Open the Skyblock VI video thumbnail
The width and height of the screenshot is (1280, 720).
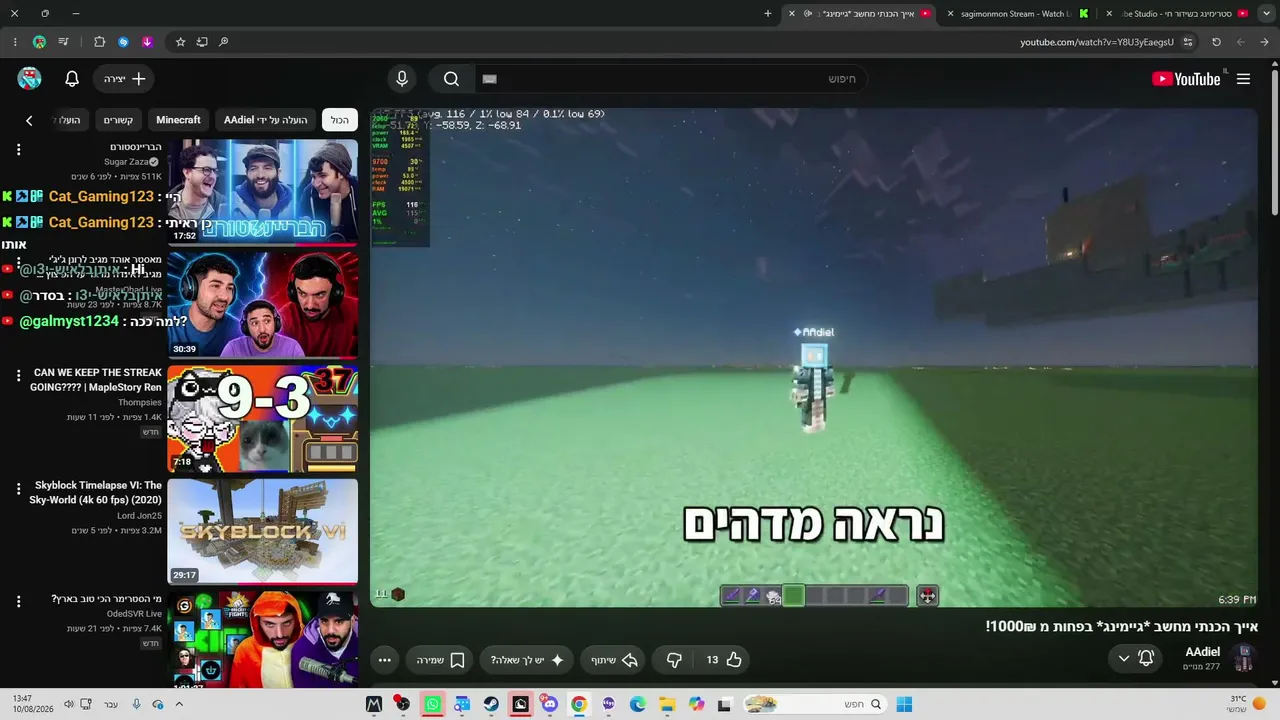[262, 530]
